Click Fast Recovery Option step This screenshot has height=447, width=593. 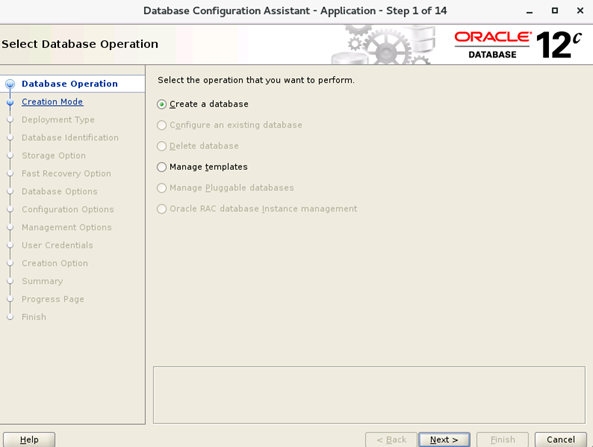tap(66, 174)
